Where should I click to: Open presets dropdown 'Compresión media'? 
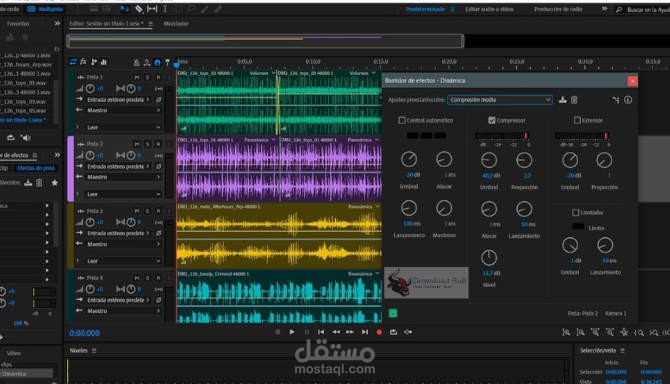[500, 100]
